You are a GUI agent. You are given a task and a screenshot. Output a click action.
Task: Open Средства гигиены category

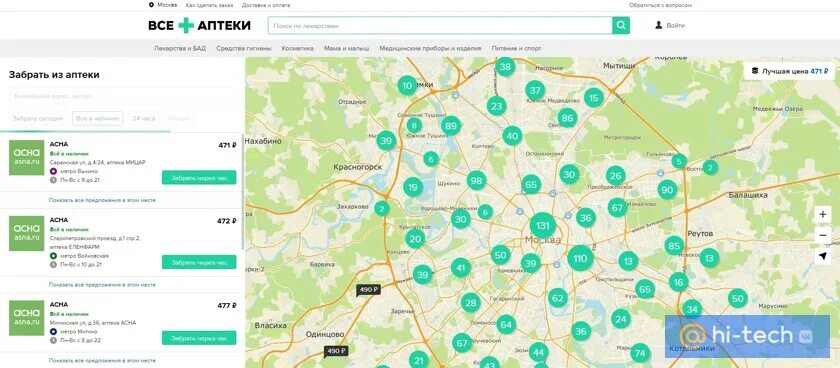[244, 48]
